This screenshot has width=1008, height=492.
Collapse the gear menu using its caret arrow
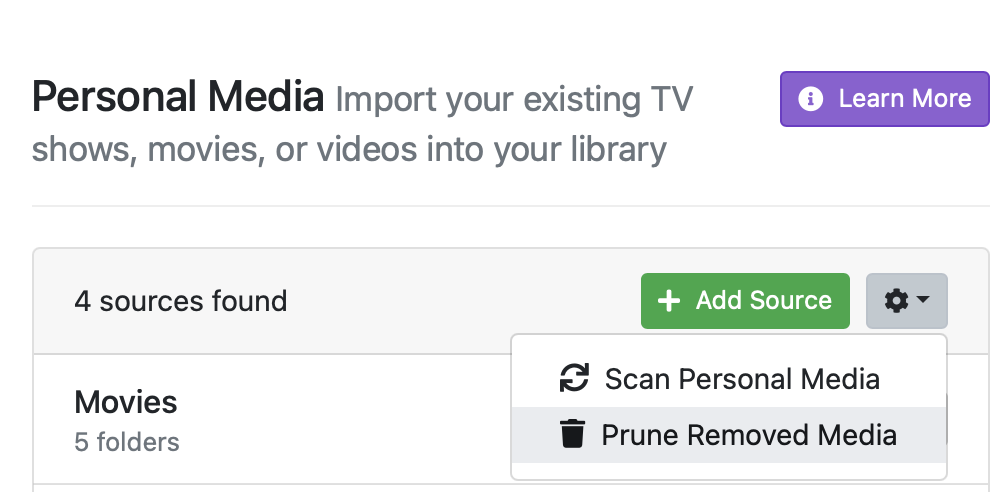click(x=924, y=300)
